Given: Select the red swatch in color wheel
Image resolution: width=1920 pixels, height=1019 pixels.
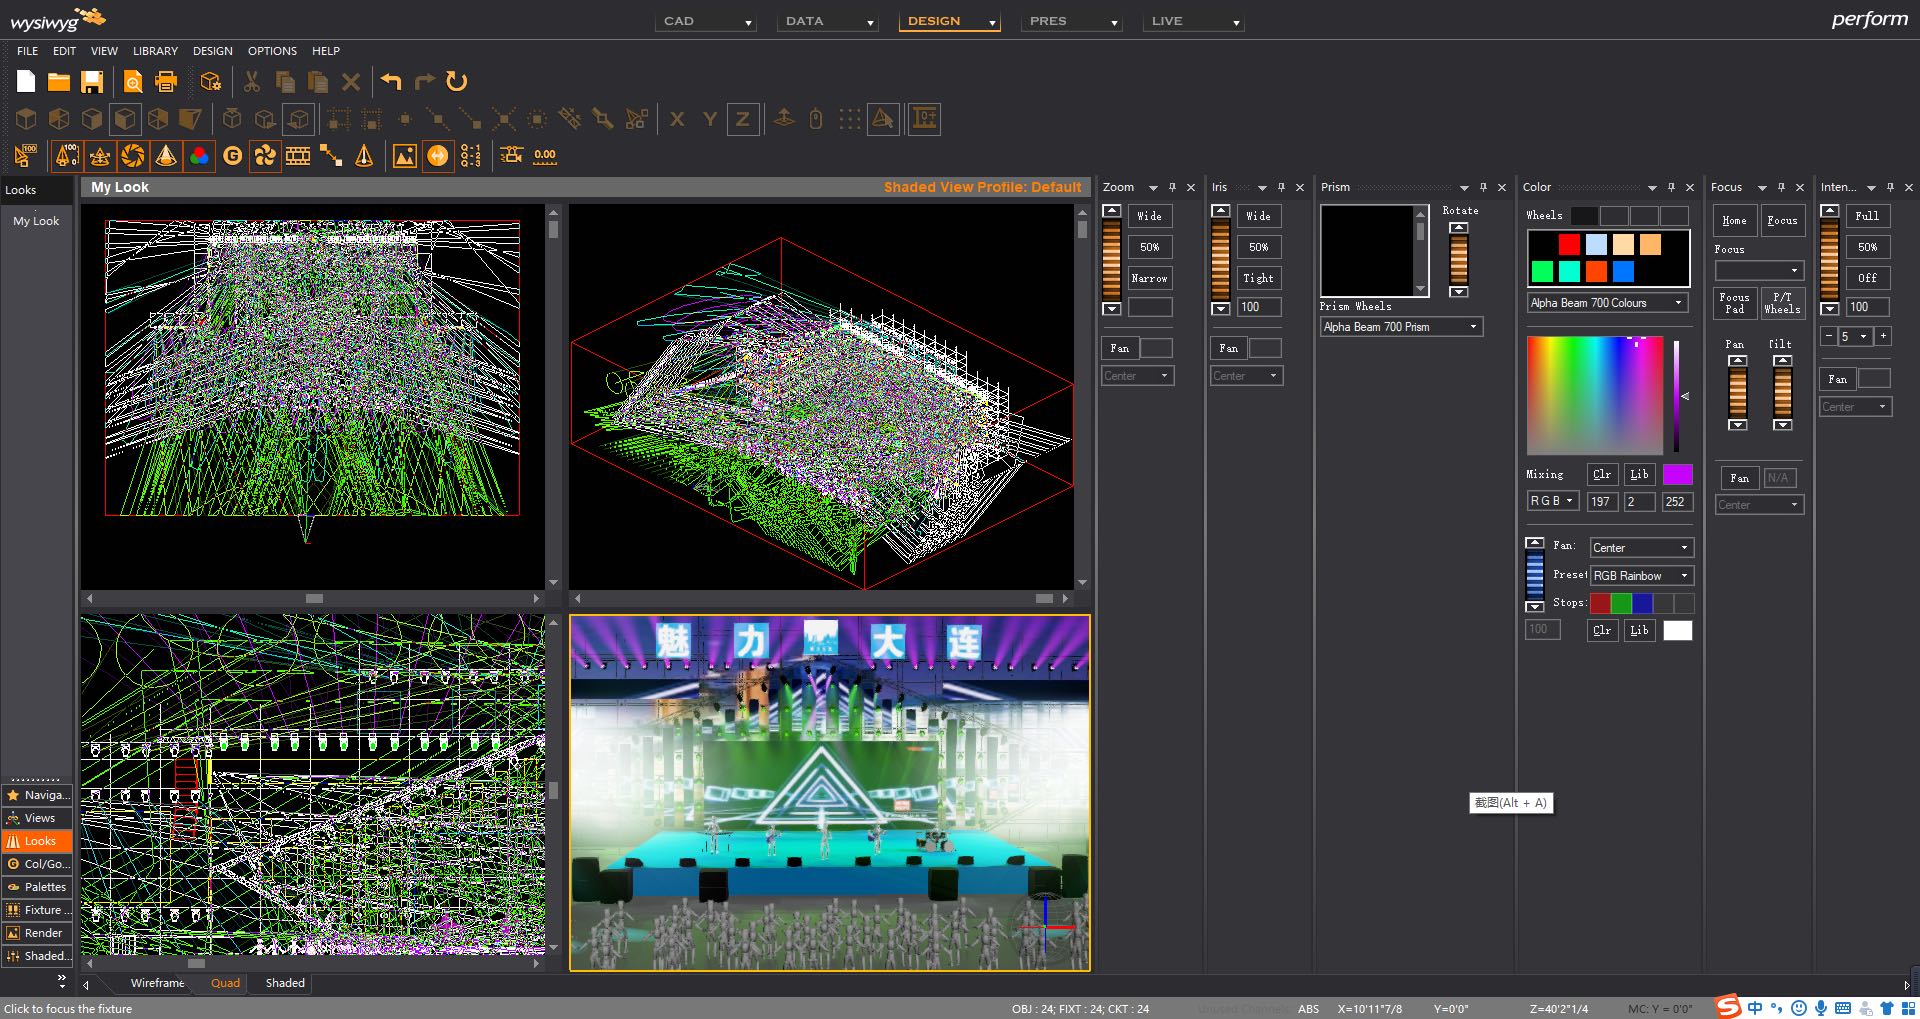Looking at the screenshot, I should pos(1569,245).
